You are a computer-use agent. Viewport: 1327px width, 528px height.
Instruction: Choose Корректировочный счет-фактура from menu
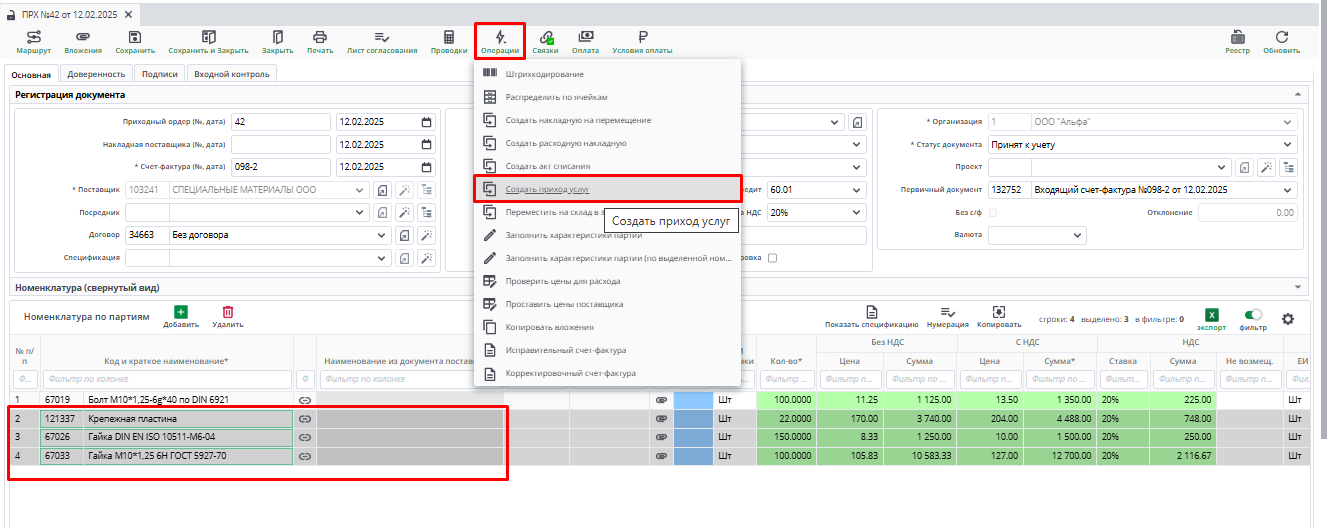pyautogui.click(x=570, y=374)
